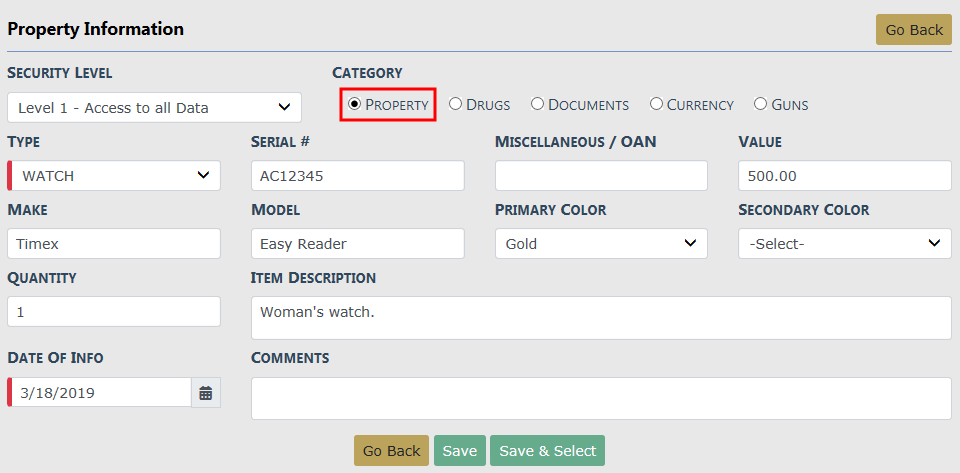Screen dimensions: 960x473
Task: Click the top-right Go Back button
Action: point(913,30)
